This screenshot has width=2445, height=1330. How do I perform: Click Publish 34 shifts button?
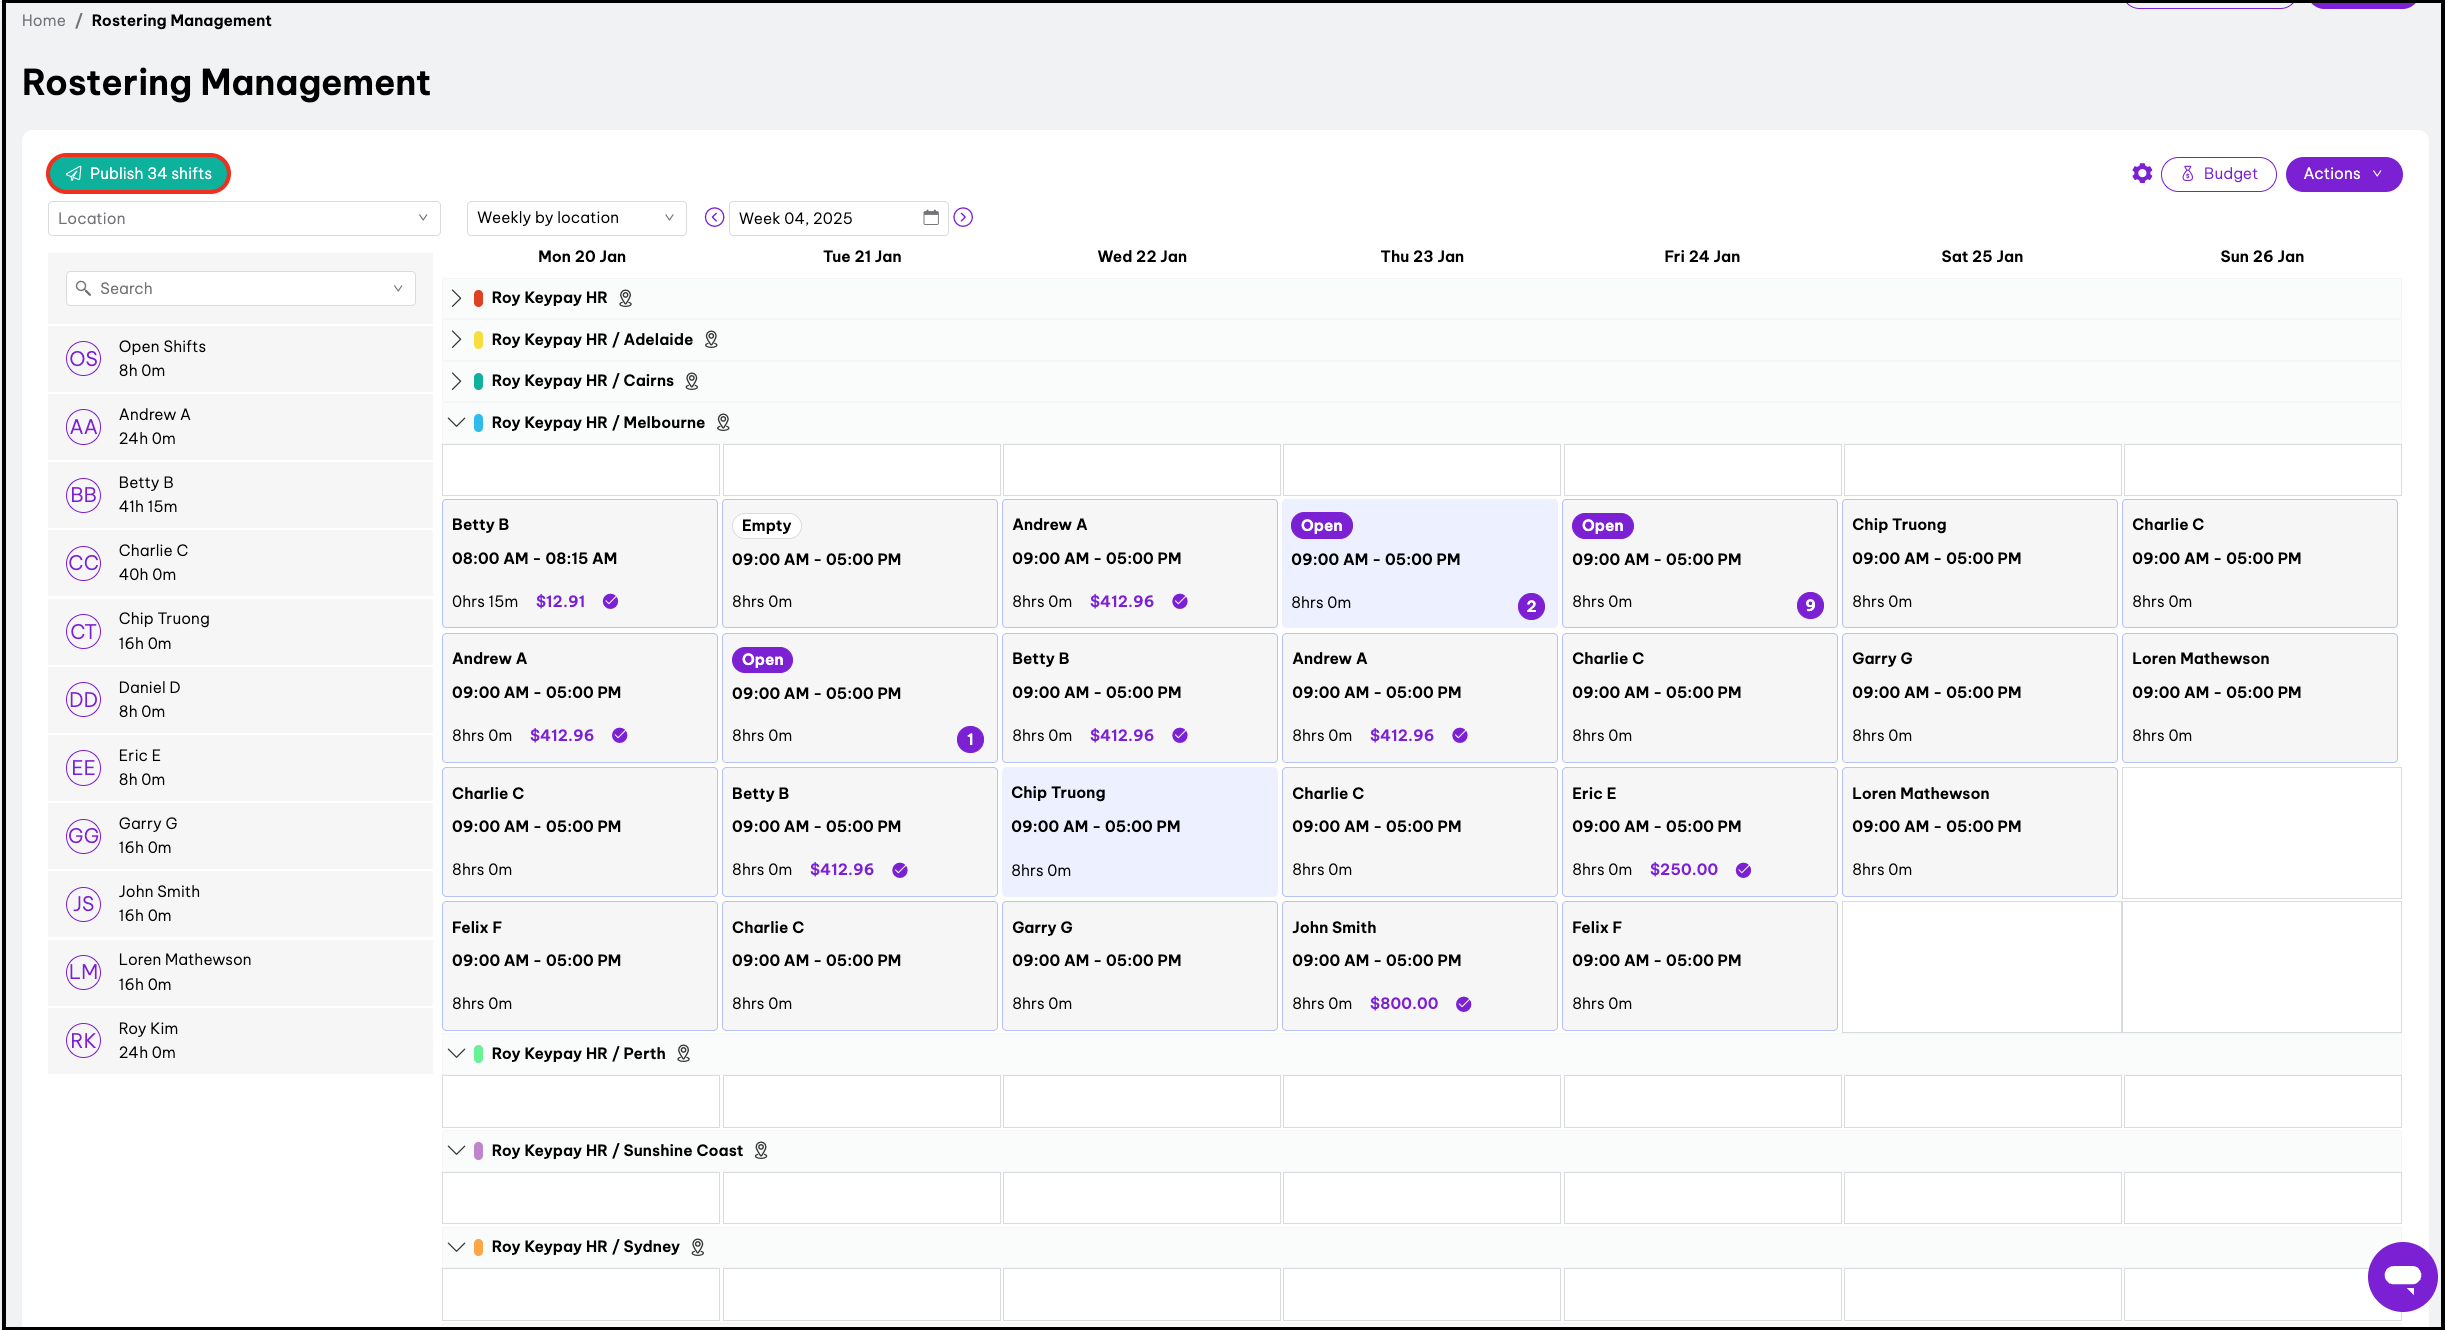139,174
